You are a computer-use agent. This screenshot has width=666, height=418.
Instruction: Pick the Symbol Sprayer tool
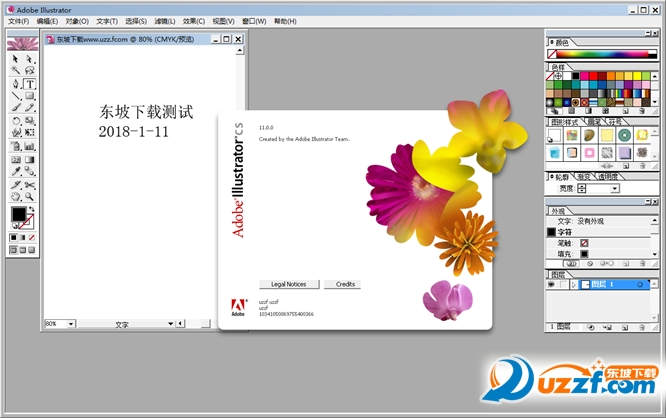[16, 146]
